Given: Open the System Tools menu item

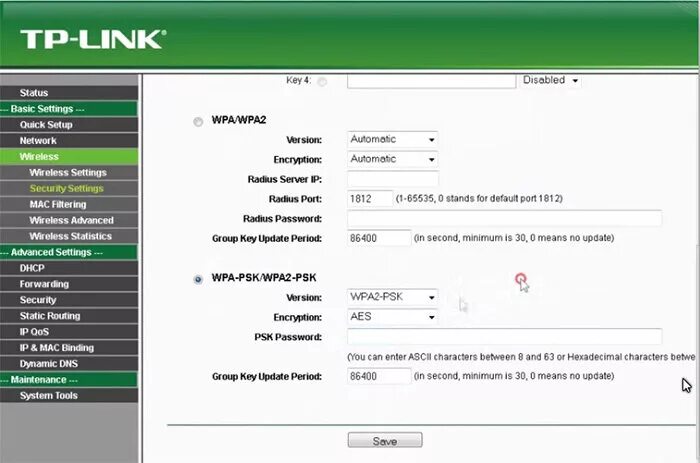Looking at the screenshot, I should (69, 396).
